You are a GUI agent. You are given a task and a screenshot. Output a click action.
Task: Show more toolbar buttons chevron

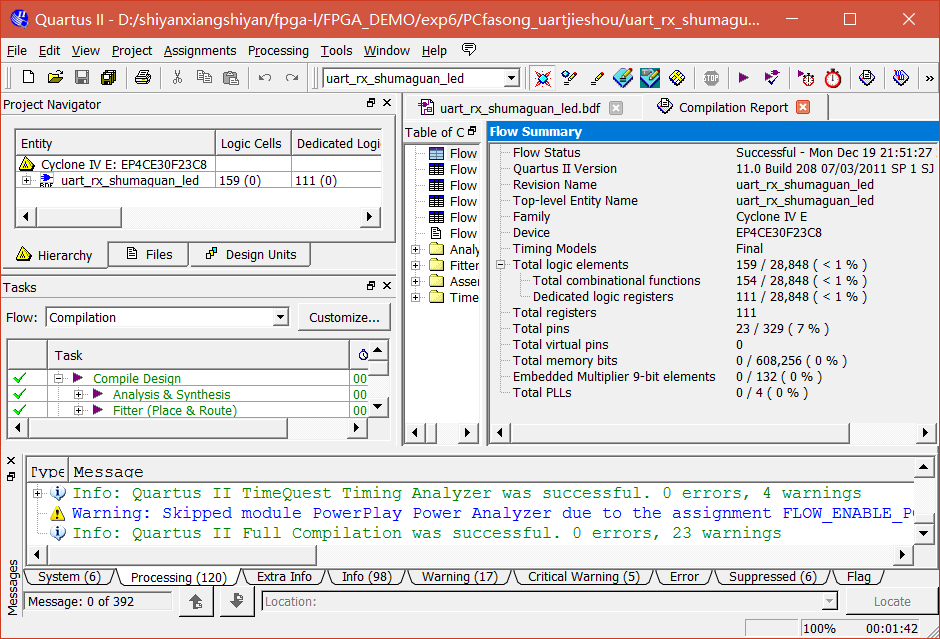point(929,79)
